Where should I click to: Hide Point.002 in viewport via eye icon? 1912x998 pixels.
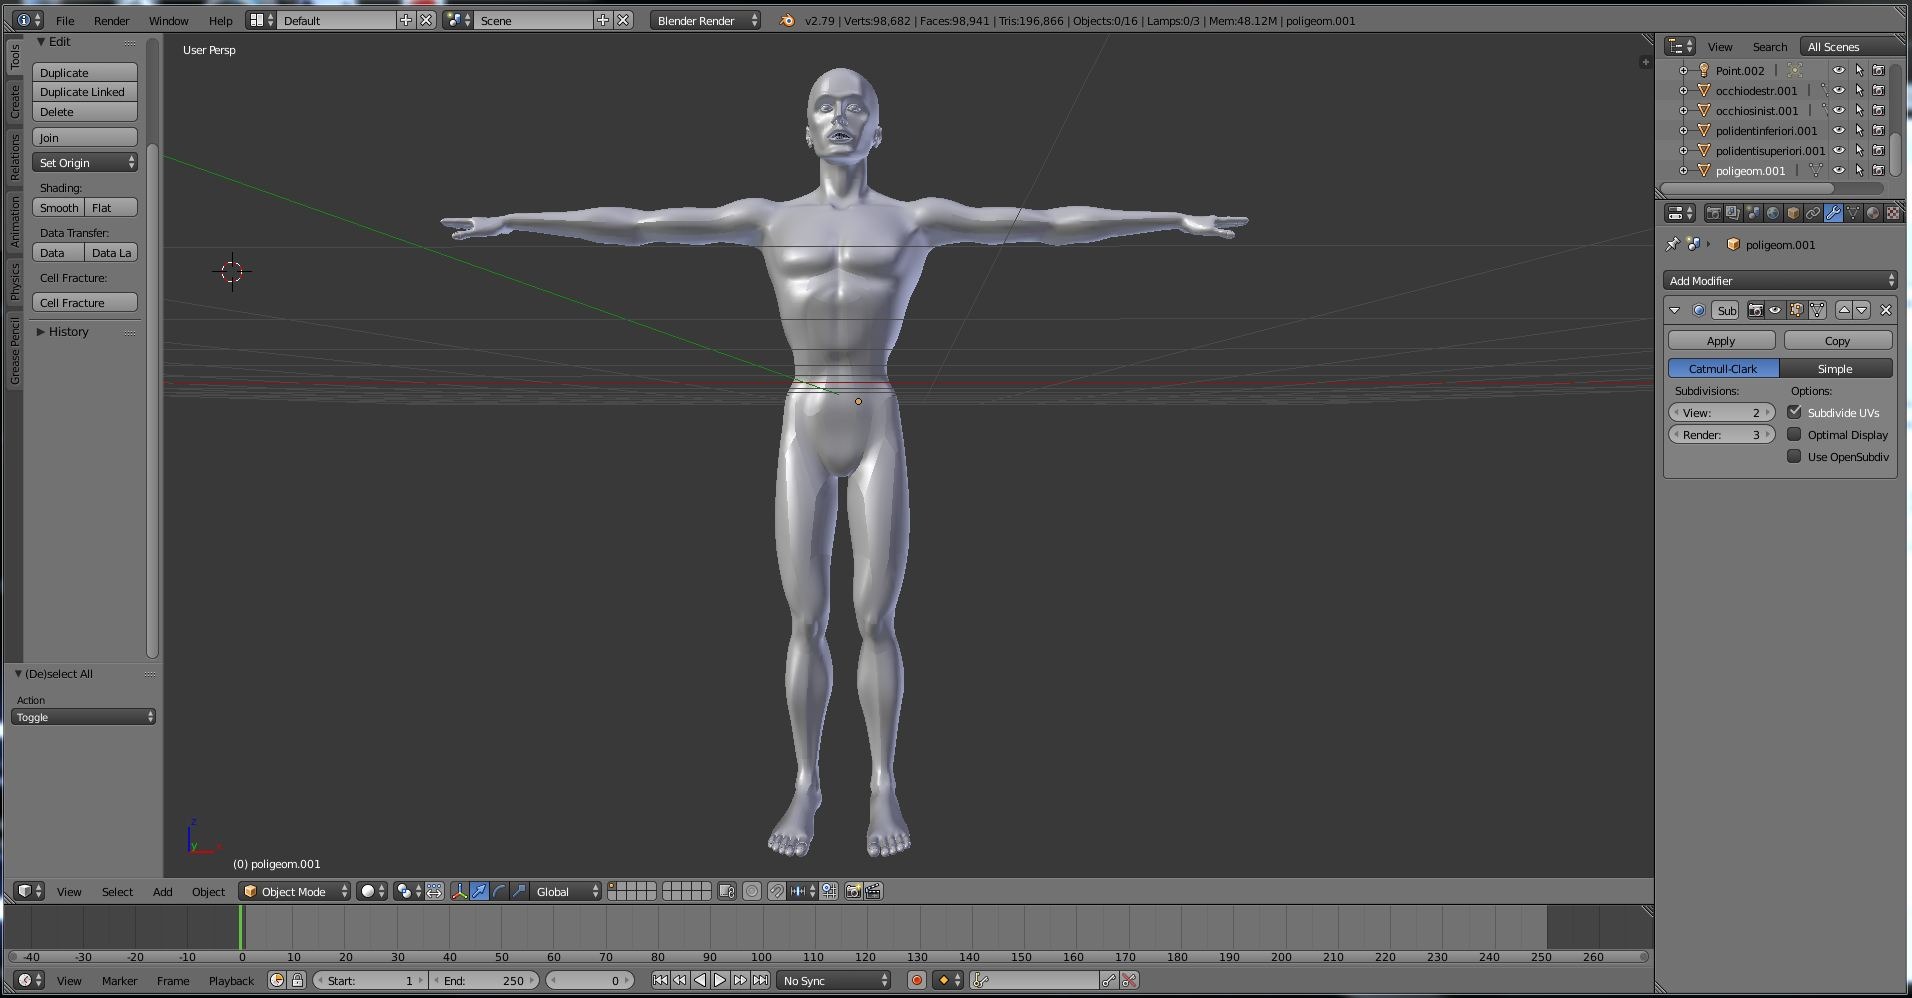click(1838, 70)
